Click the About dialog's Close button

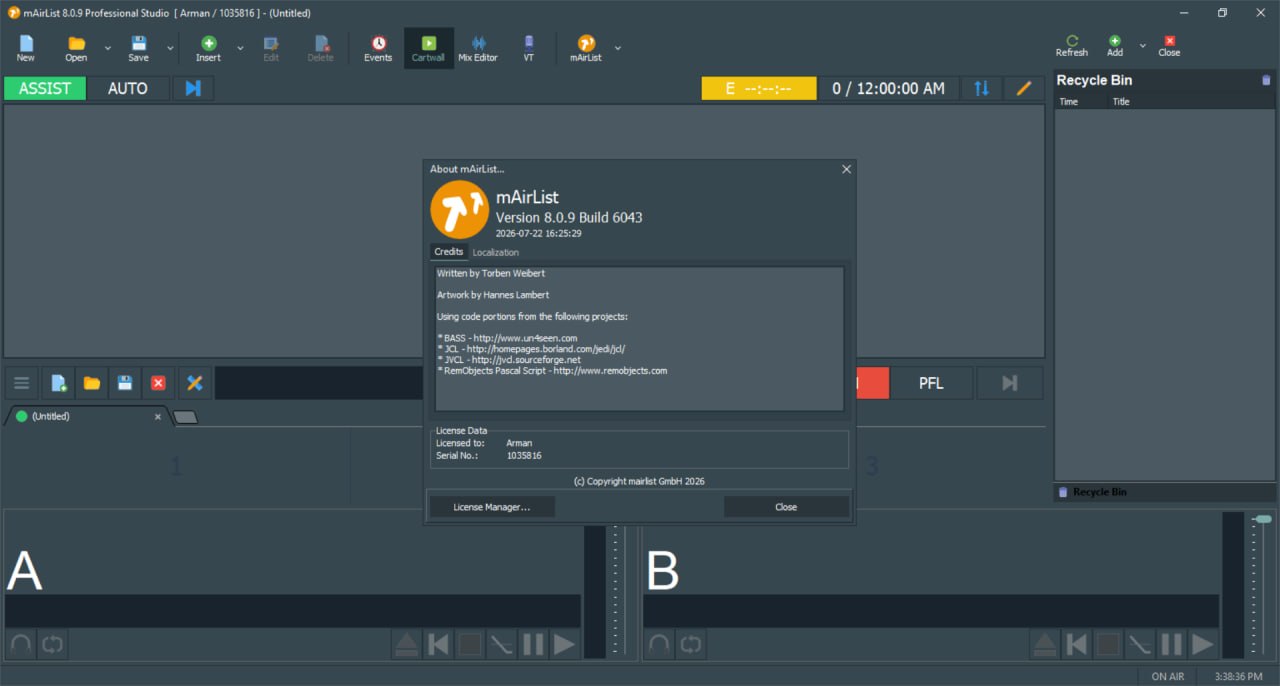pos(786,507)
